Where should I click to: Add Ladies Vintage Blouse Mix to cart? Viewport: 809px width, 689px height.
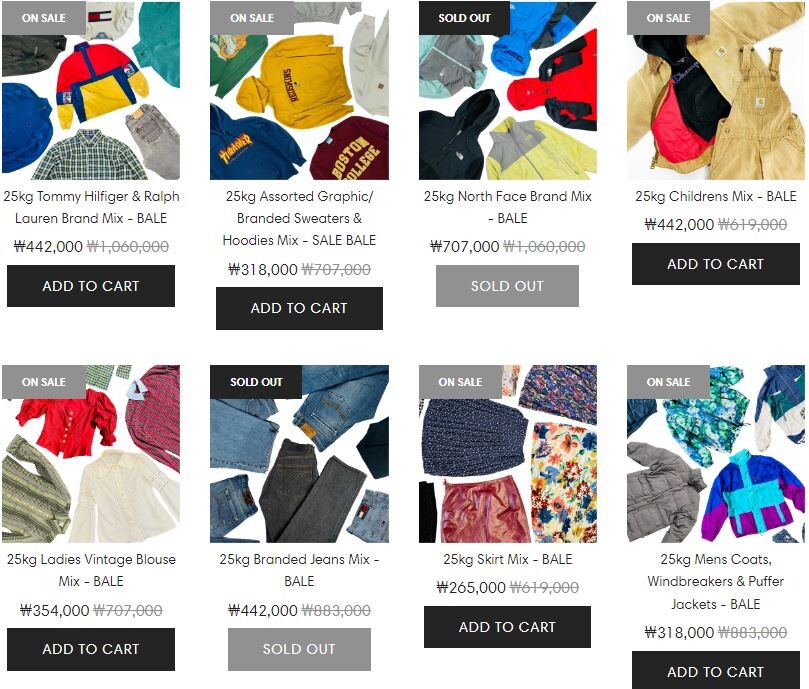pyautogui.click(x=91, y=649)
